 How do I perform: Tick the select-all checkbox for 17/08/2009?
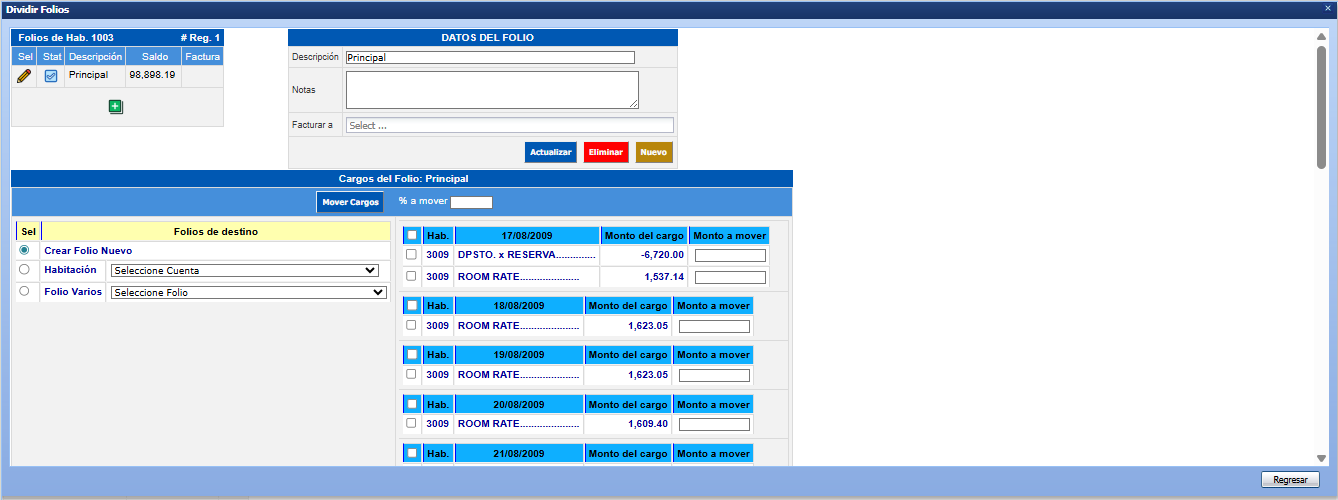coord(411,235)
